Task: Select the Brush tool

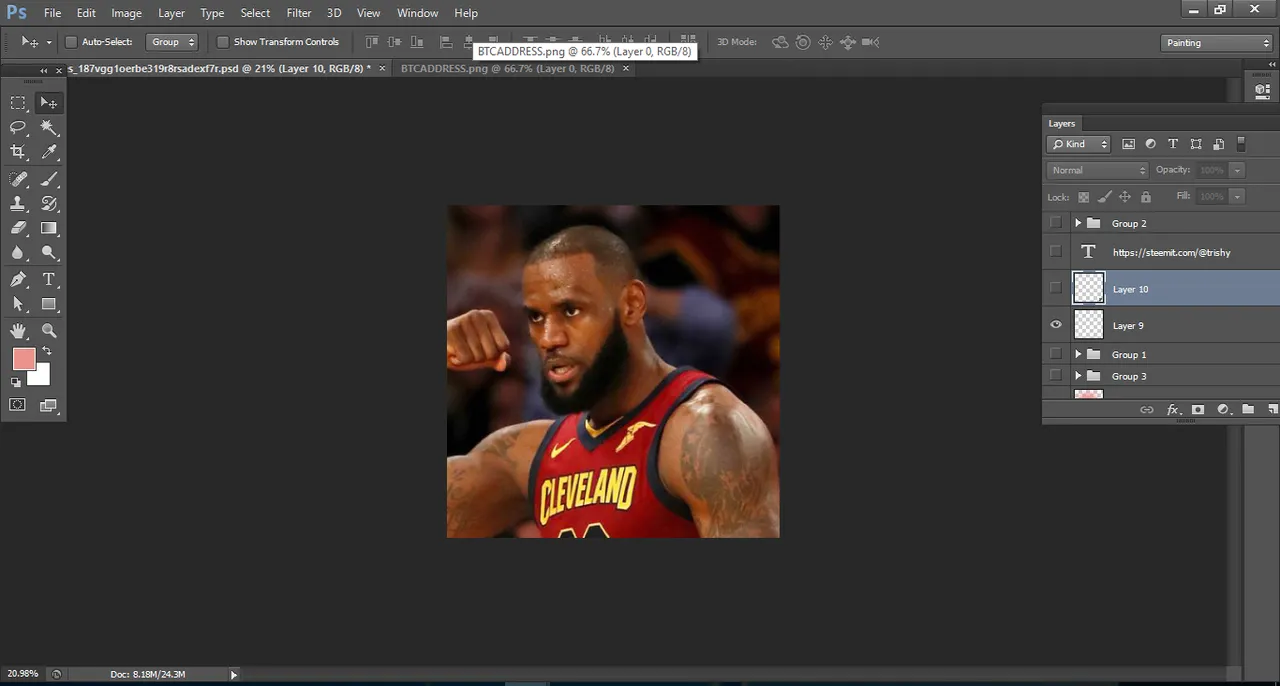Action: [49, 179]
